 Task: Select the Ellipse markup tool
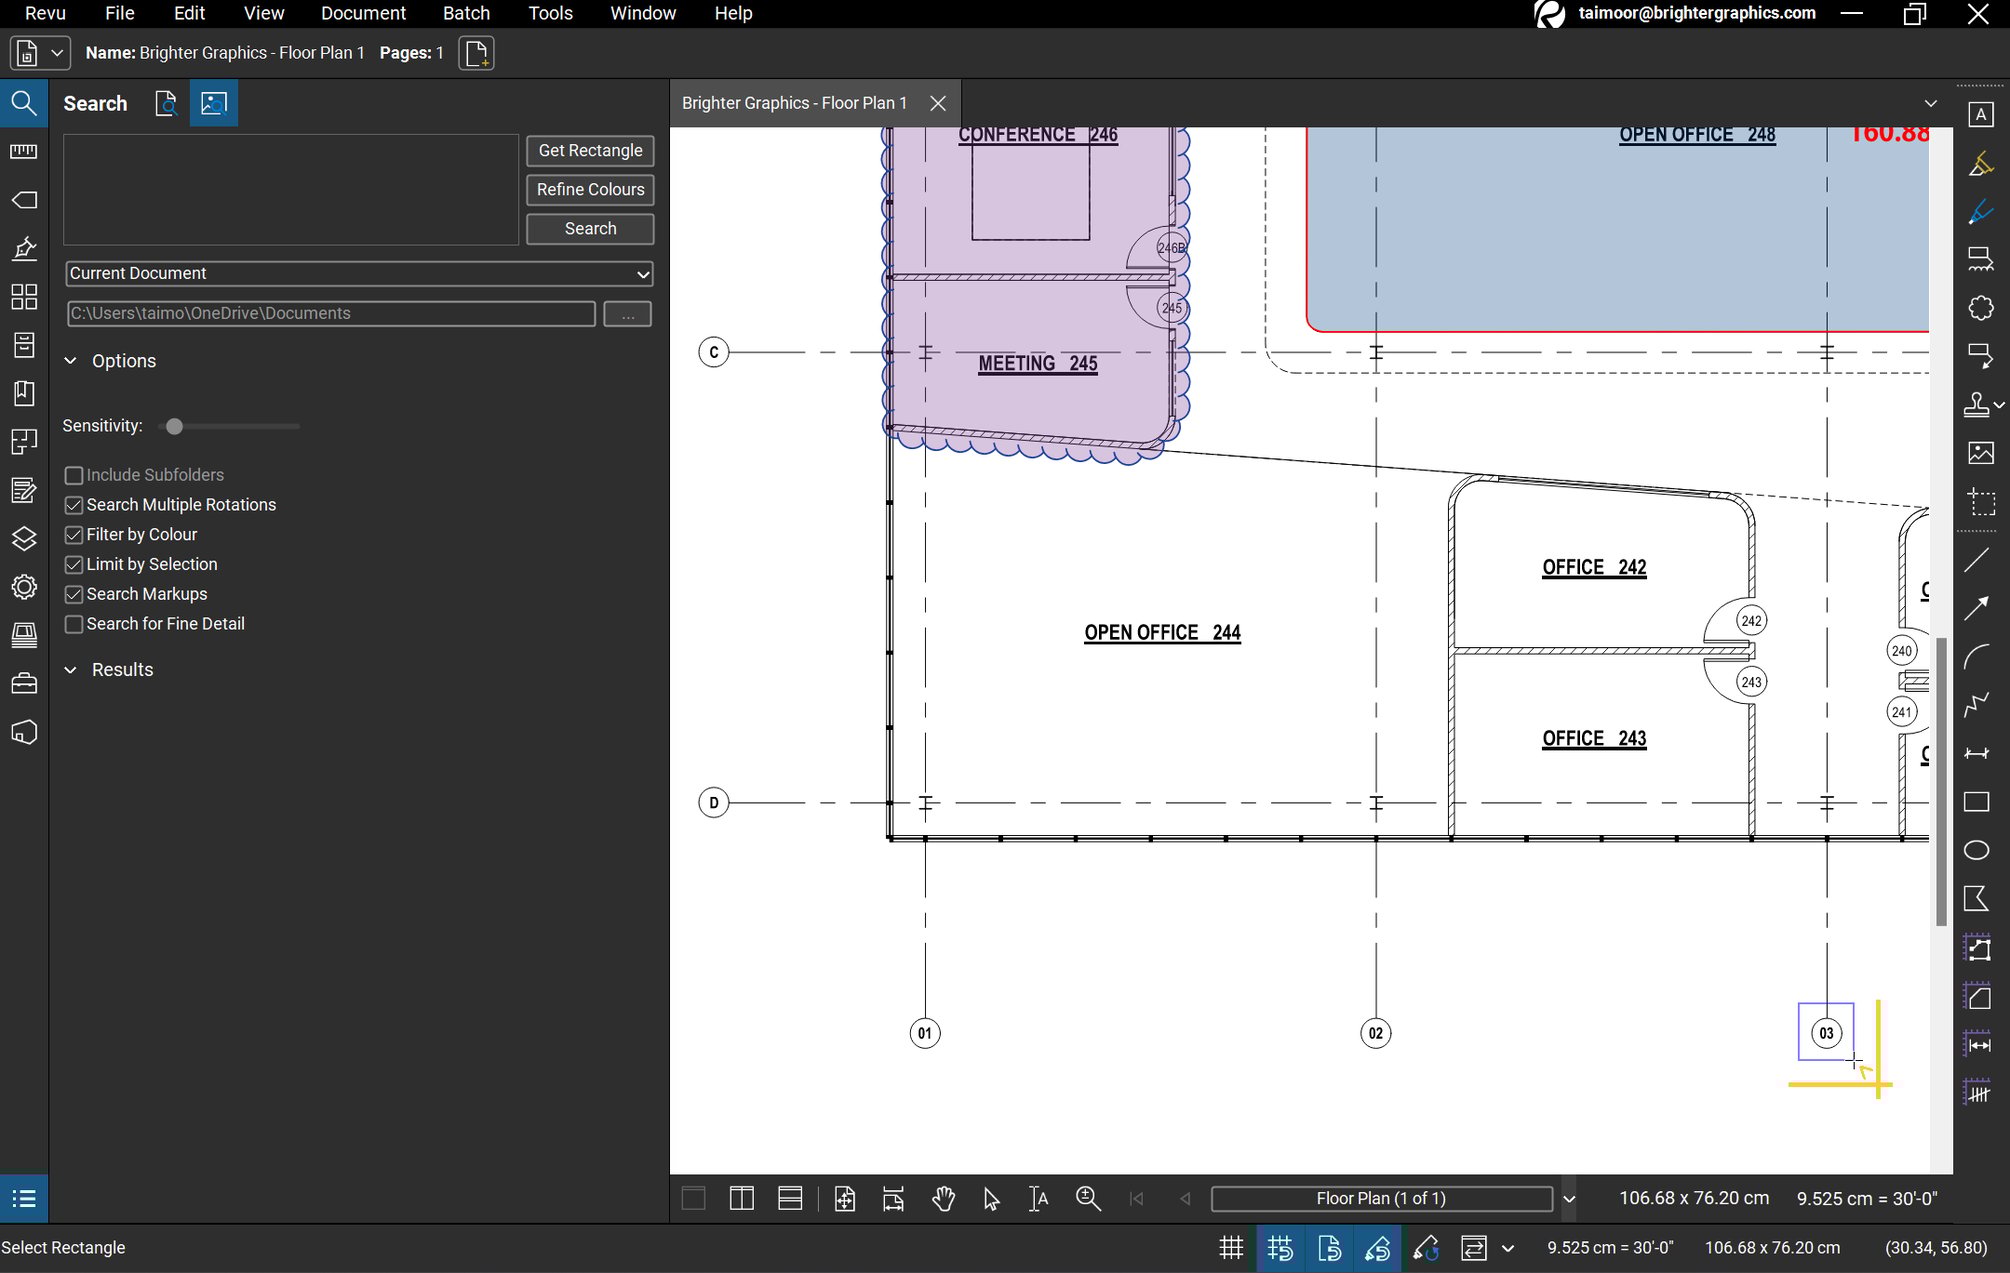pos(1977,849)
